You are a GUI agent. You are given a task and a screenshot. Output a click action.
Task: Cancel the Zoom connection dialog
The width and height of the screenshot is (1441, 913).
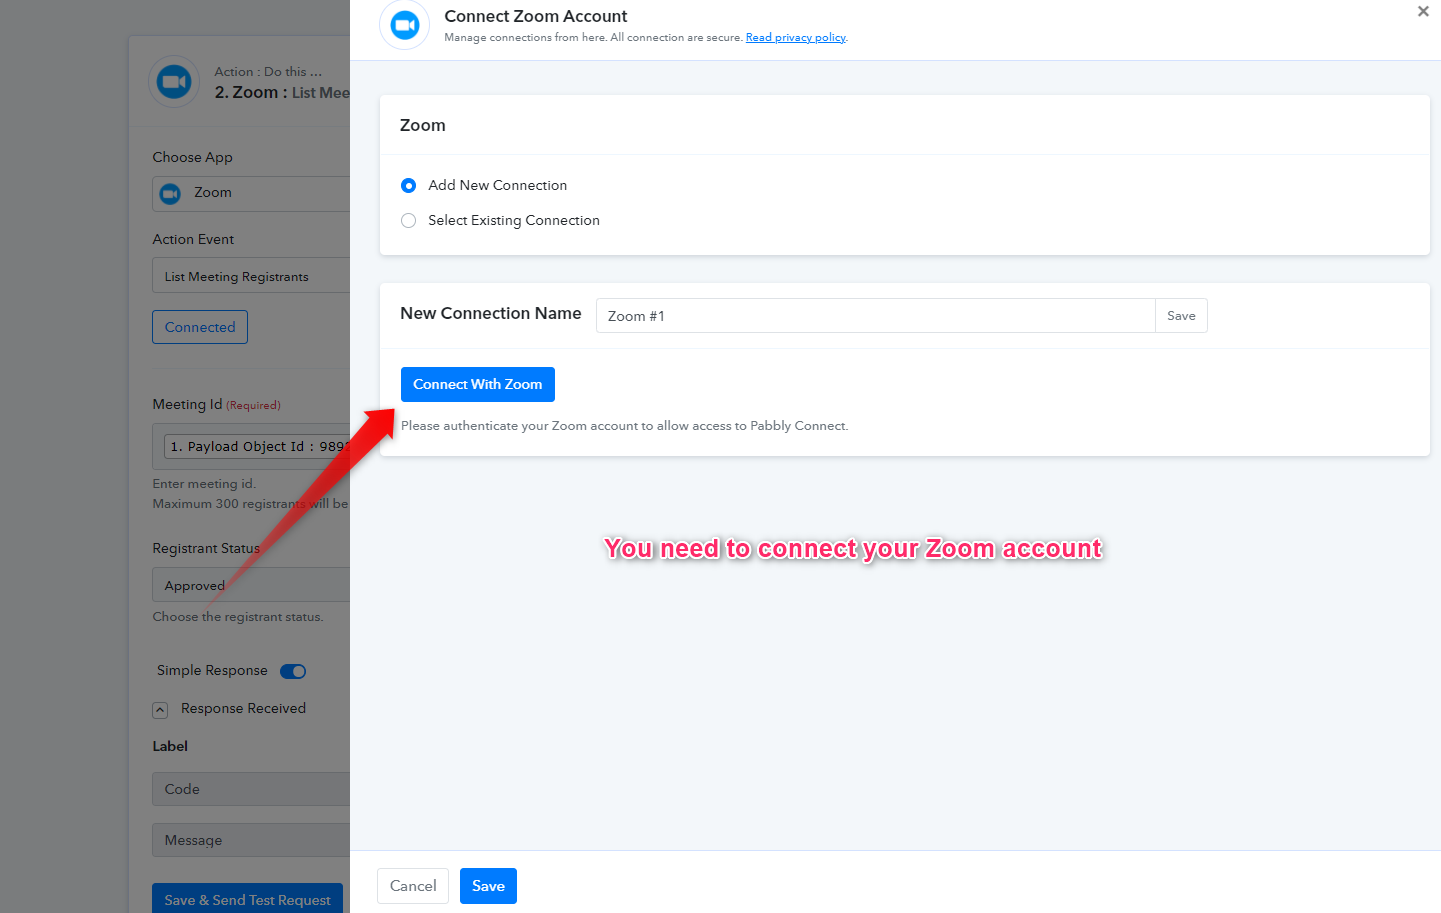pos(413,886)
